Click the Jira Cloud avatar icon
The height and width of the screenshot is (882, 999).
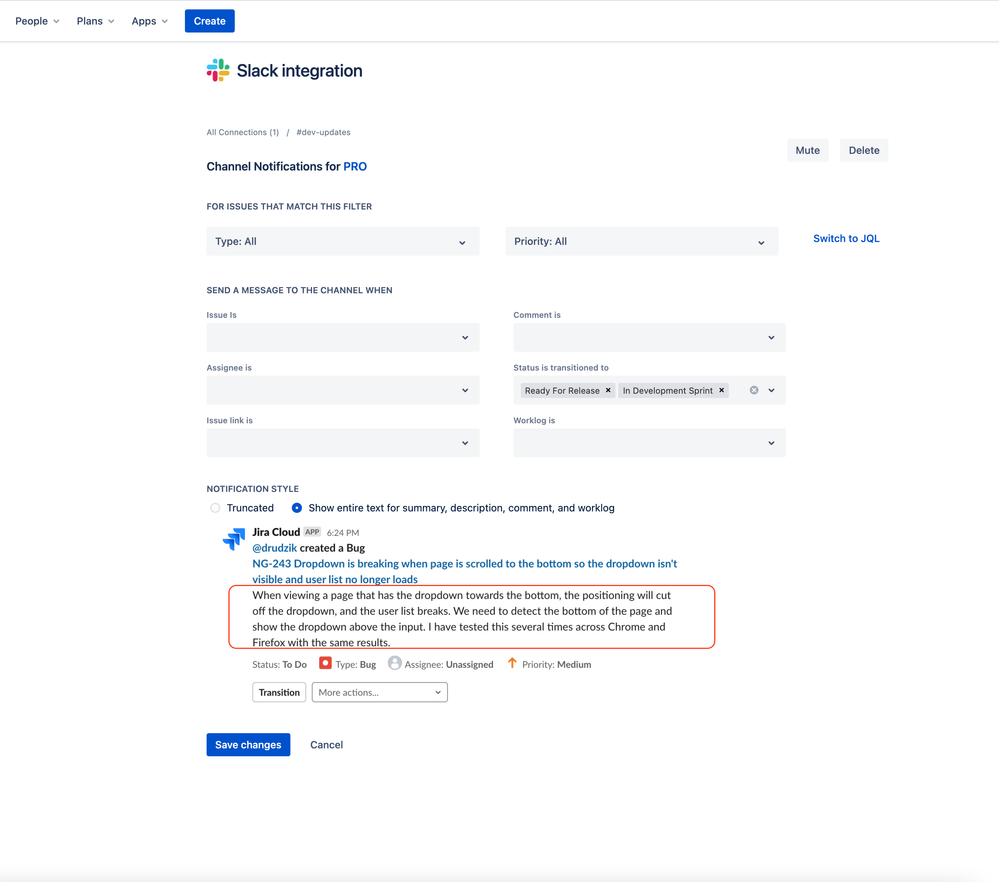tap(234, 539)
